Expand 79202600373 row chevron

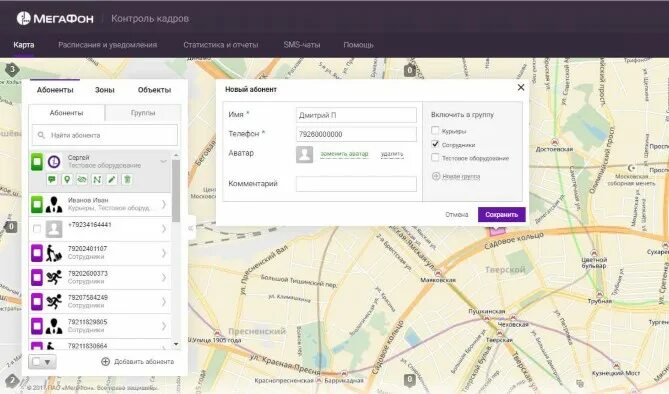click(x=163, y=277)
